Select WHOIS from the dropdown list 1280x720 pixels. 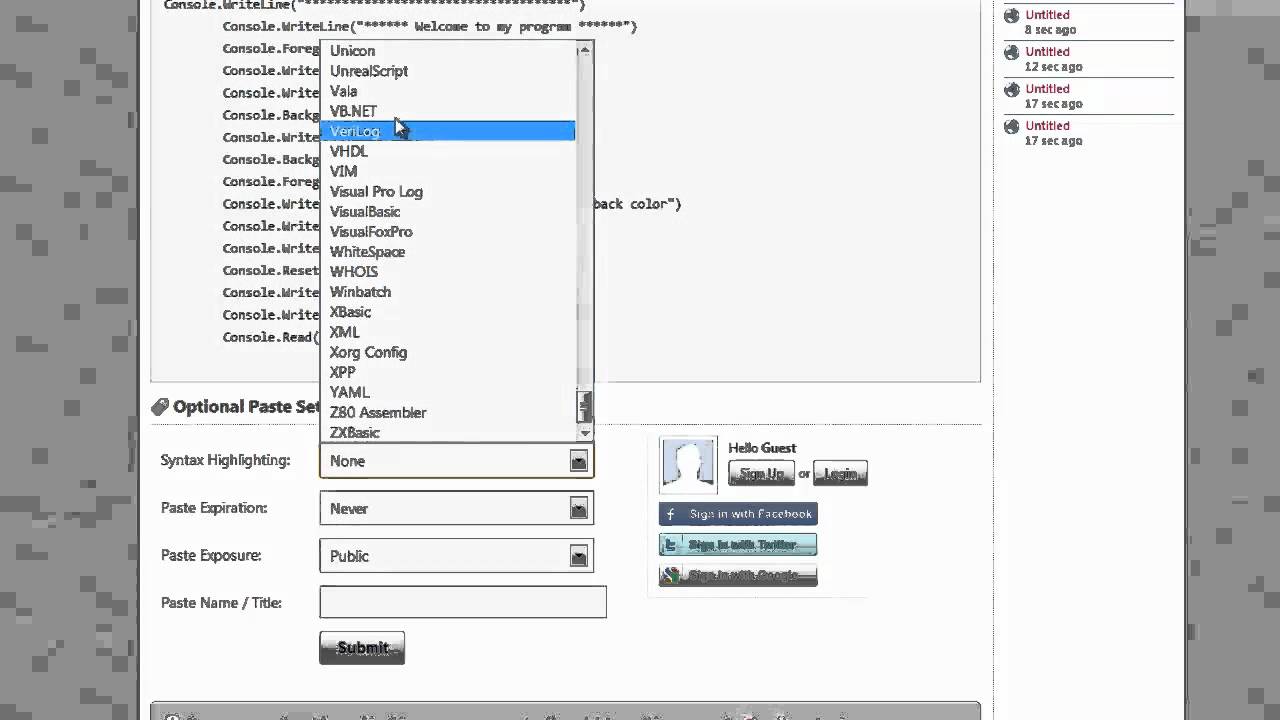pyautogui.click(x=354, y=271)
